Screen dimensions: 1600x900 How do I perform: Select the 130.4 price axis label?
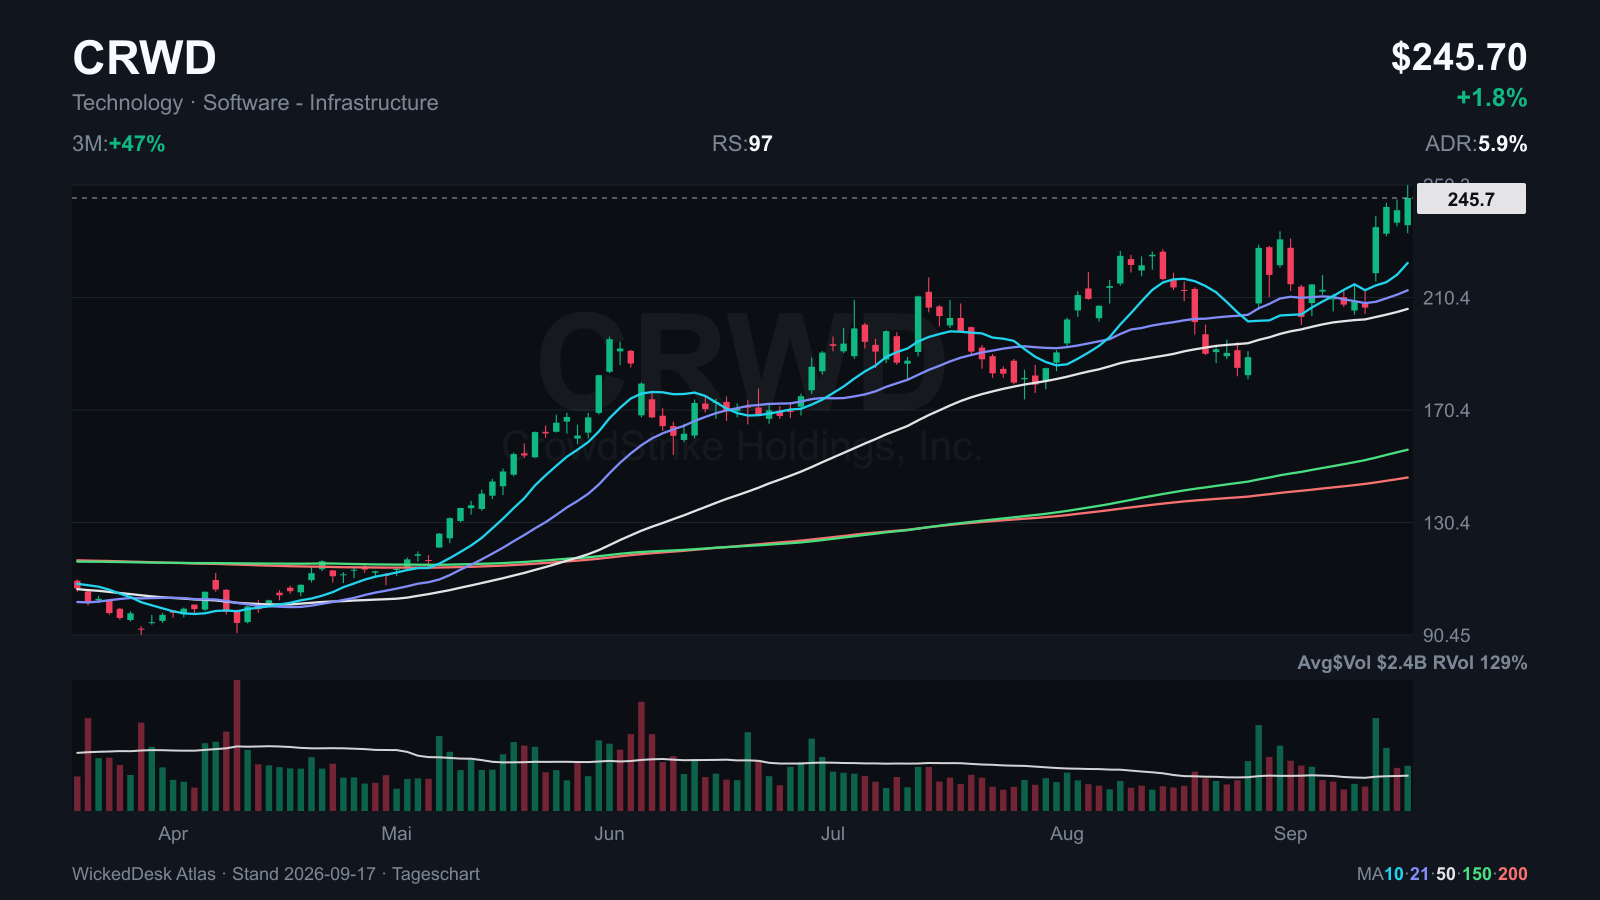tap(1446, 523)
